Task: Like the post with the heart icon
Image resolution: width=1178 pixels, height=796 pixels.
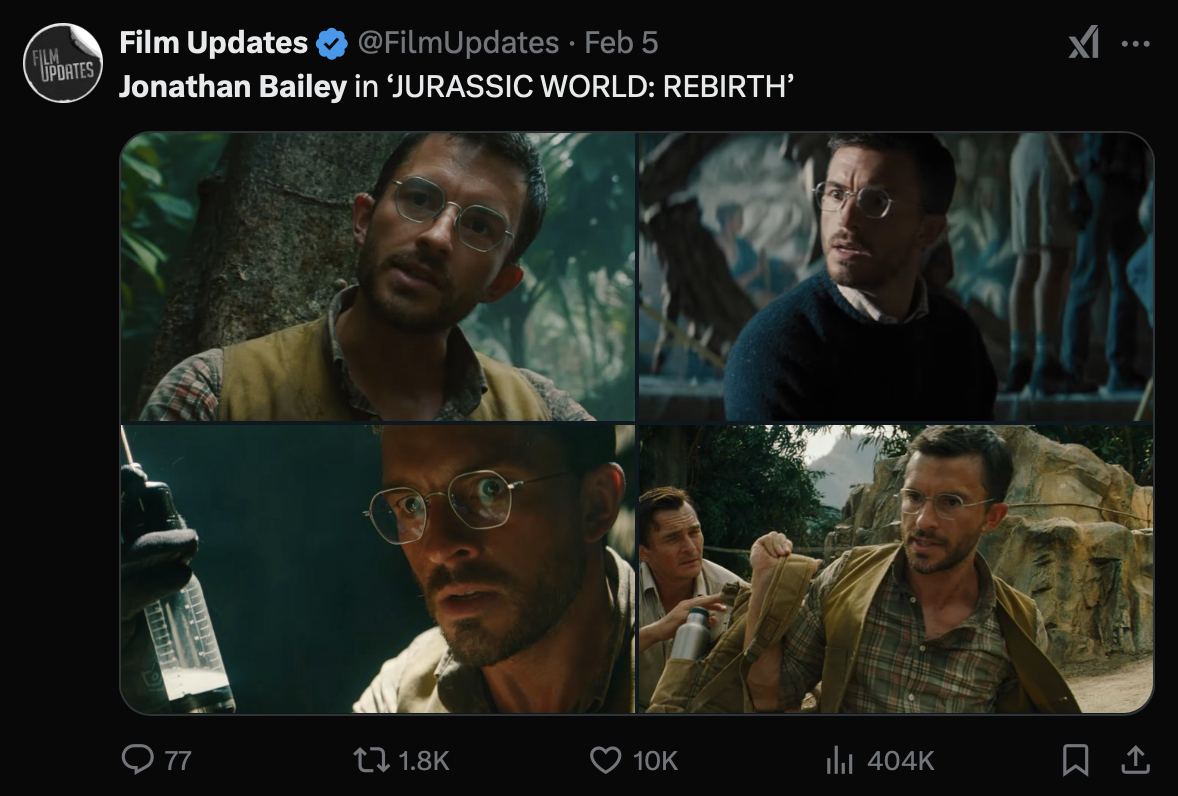Action: click(x=606, y=761)
